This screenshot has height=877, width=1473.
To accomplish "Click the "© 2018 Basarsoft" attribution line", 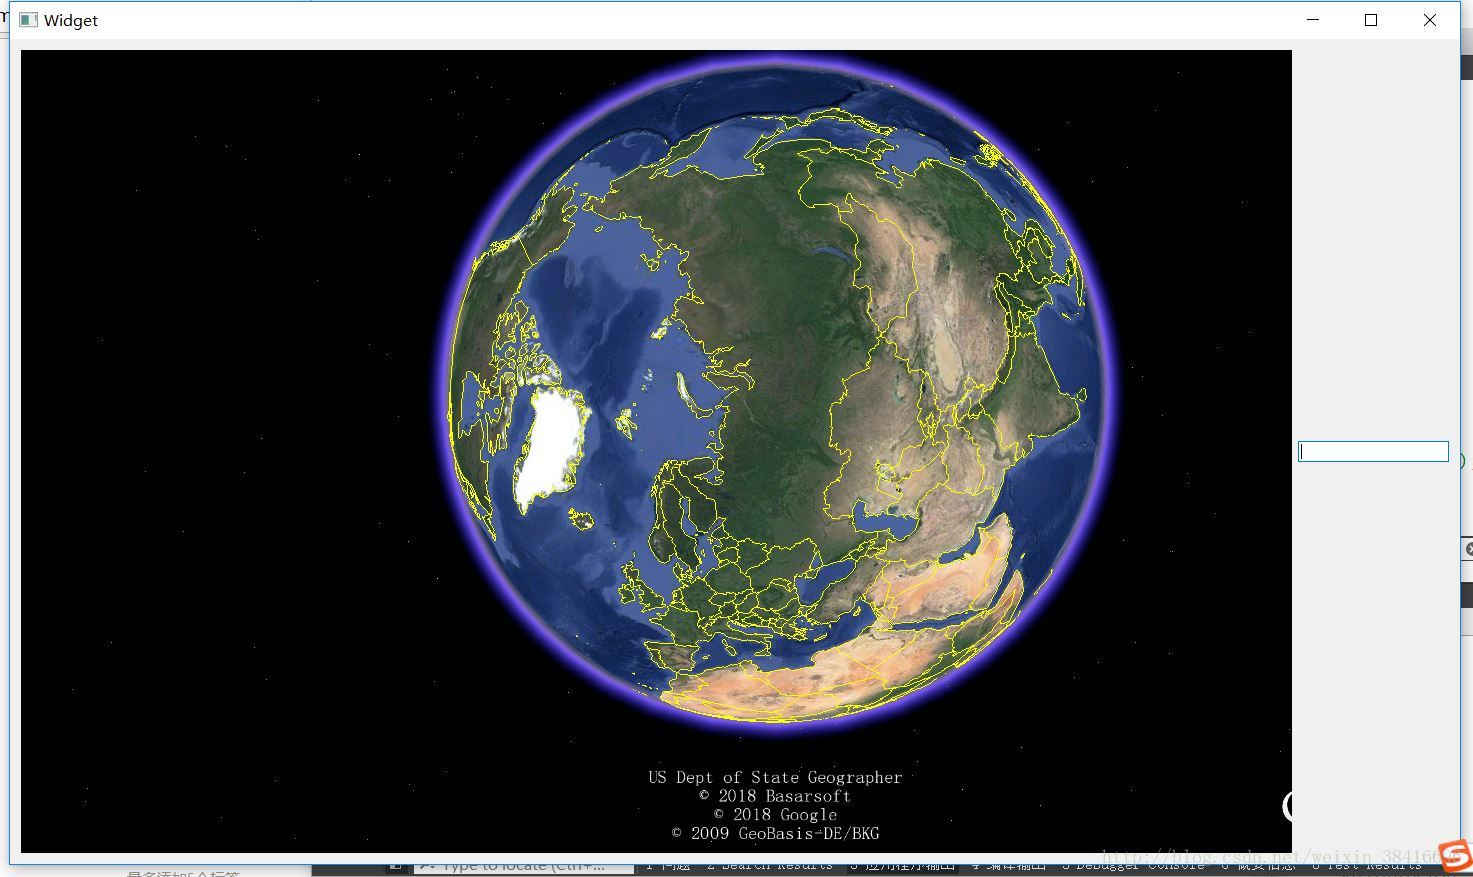I will [775, 796].
